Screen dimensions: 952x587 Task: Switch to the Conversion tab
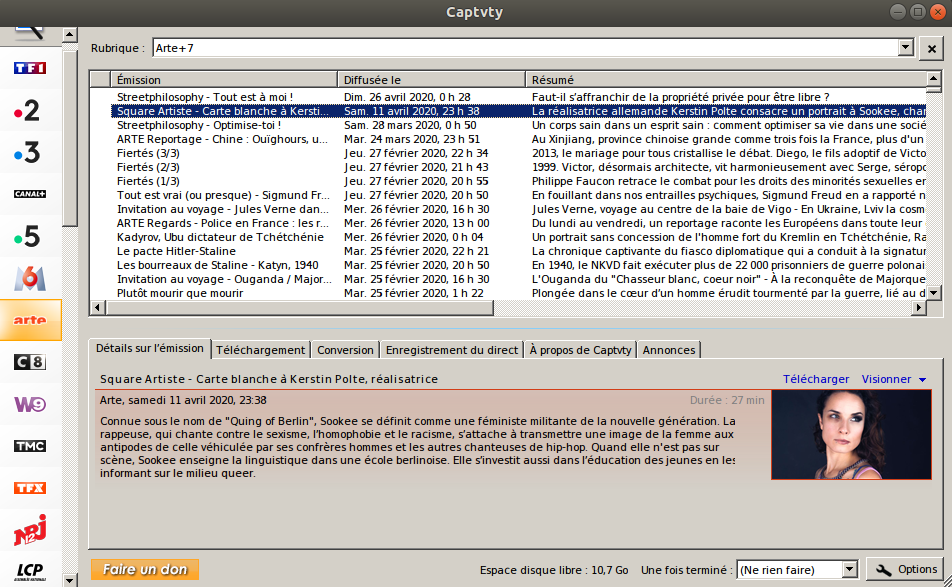point(345,350)
